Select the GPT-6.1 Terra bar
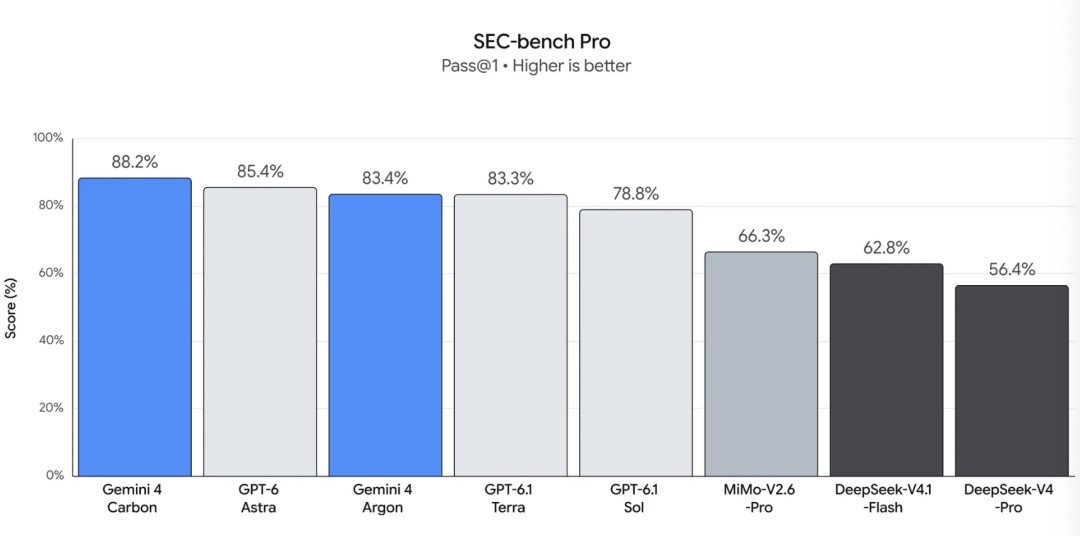 511,335
